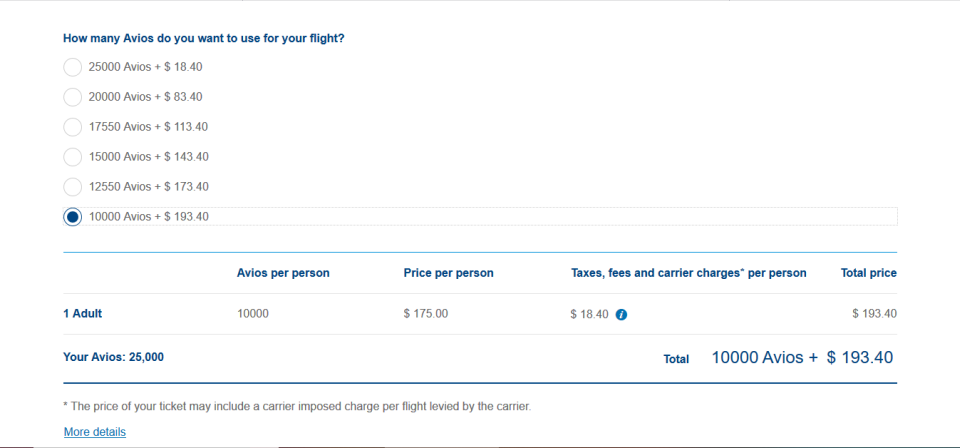Viewport: 960px width, 448px height.
Task: Click the '20000 Avios + $ 83.40' label text
Action: click(x=145, y=97)
